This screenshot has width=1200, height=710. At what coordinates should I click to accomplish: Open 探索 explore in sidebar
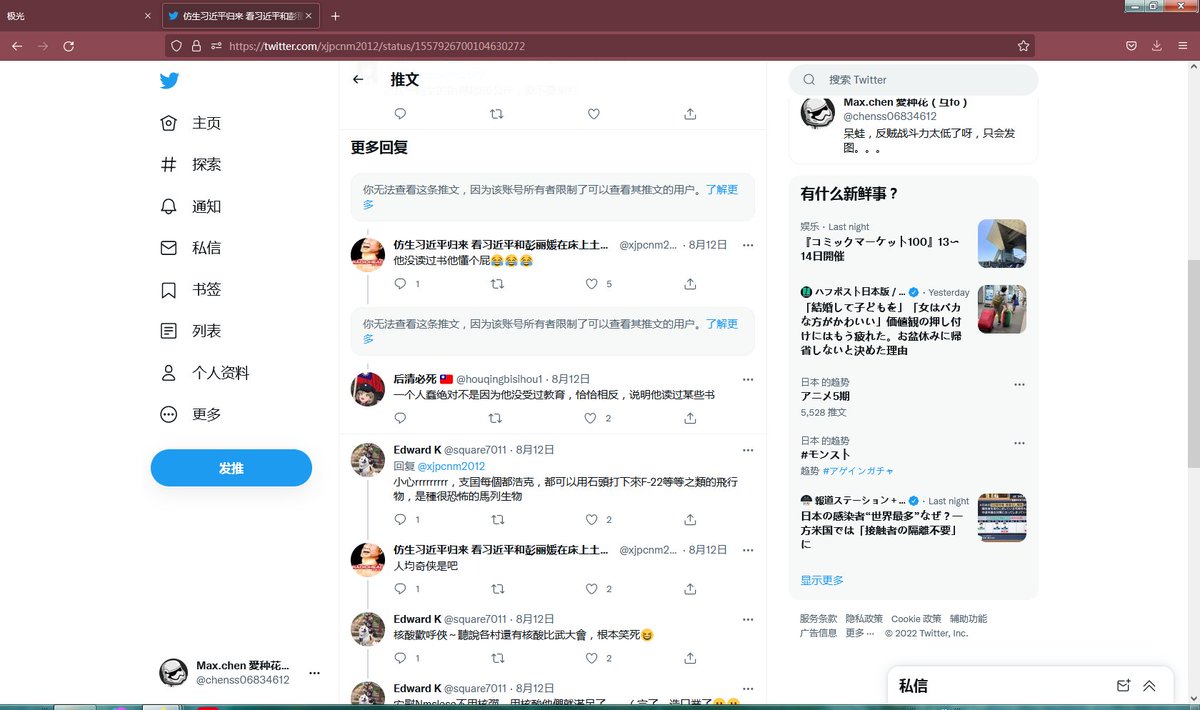click(191, 165)
